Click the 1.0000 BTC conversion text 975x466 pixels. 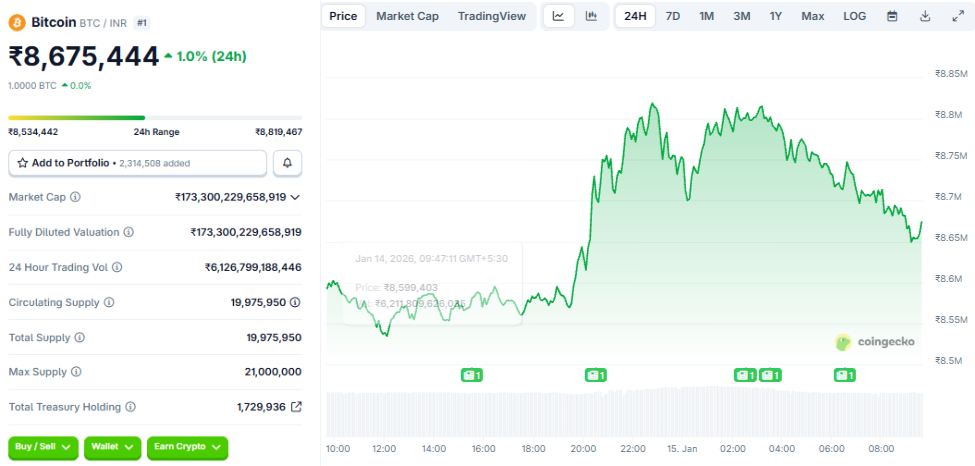[x=32, y=86]
